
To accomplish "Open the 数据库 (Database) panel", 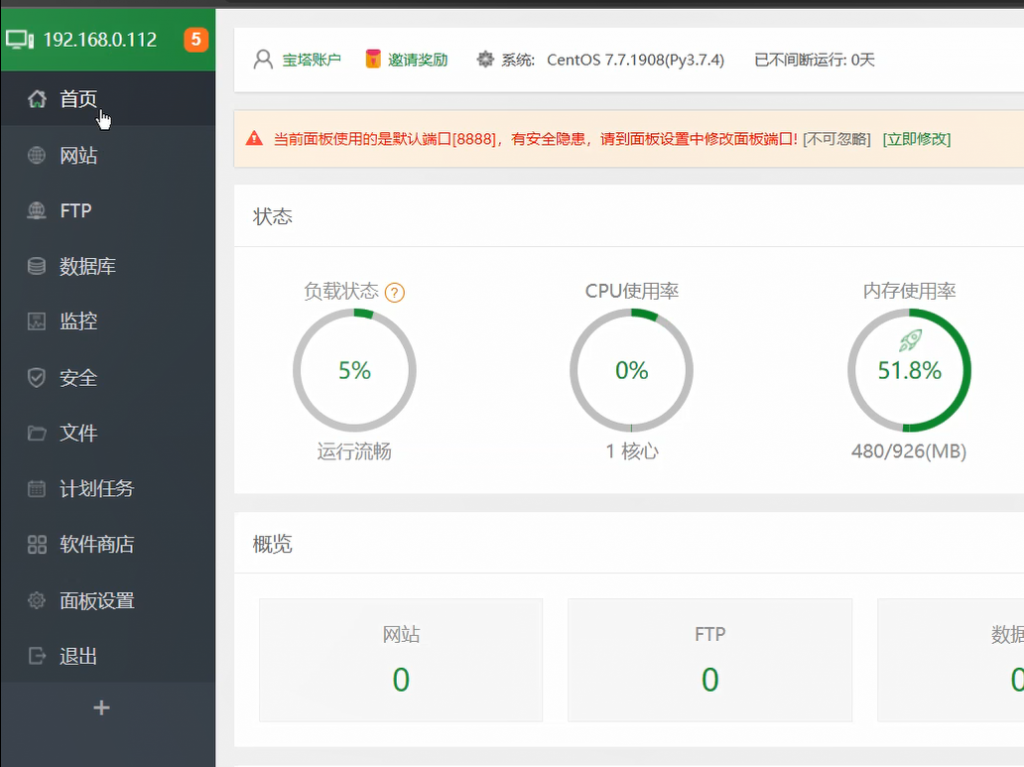I will point(85,266).
